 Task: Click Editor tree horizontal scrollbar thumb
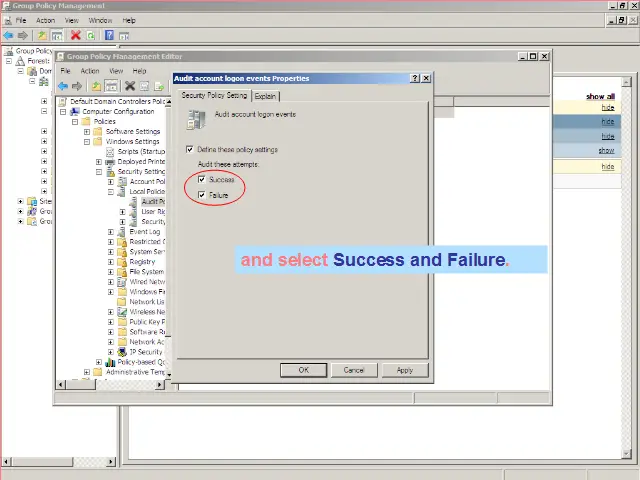[x=80, y=384]
